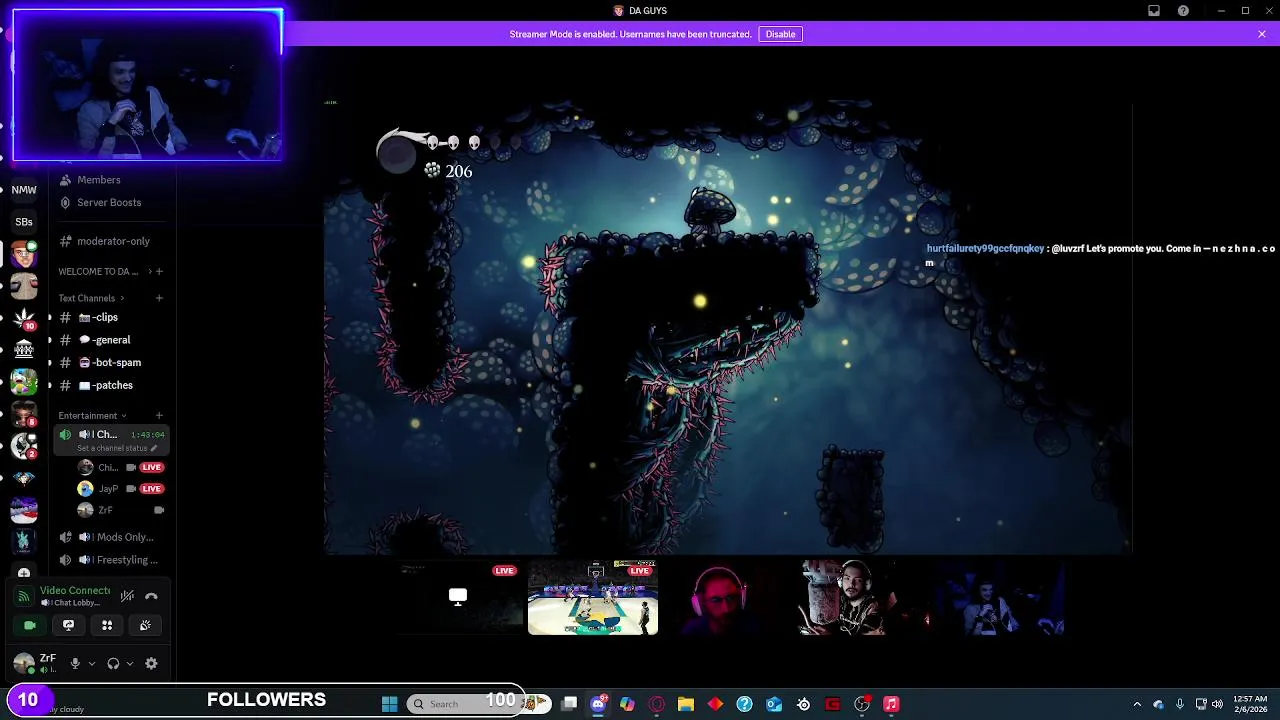Expand the WELCOME TO DA category

[x=105, y=271]
